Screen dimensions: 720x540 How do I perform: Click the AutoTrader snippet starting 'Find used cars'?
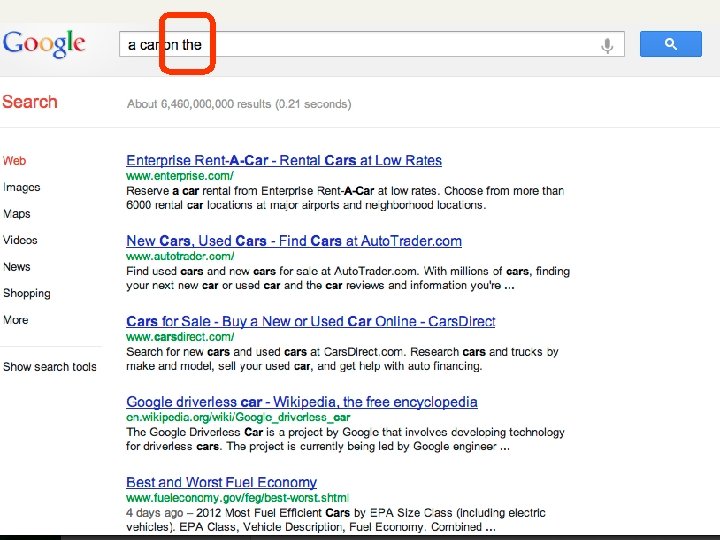[x=348, y=278]
